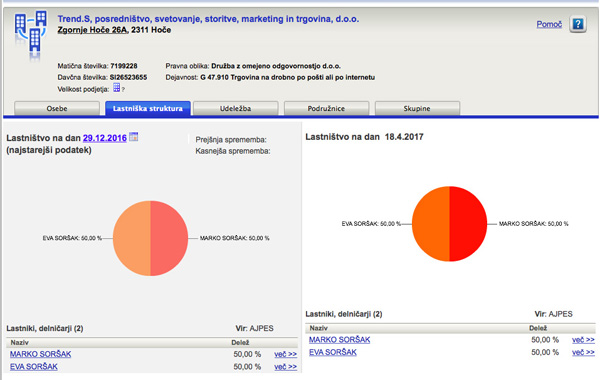
Task: Select the Lastniška struktura tab
Action: click(x=148, y=108)
